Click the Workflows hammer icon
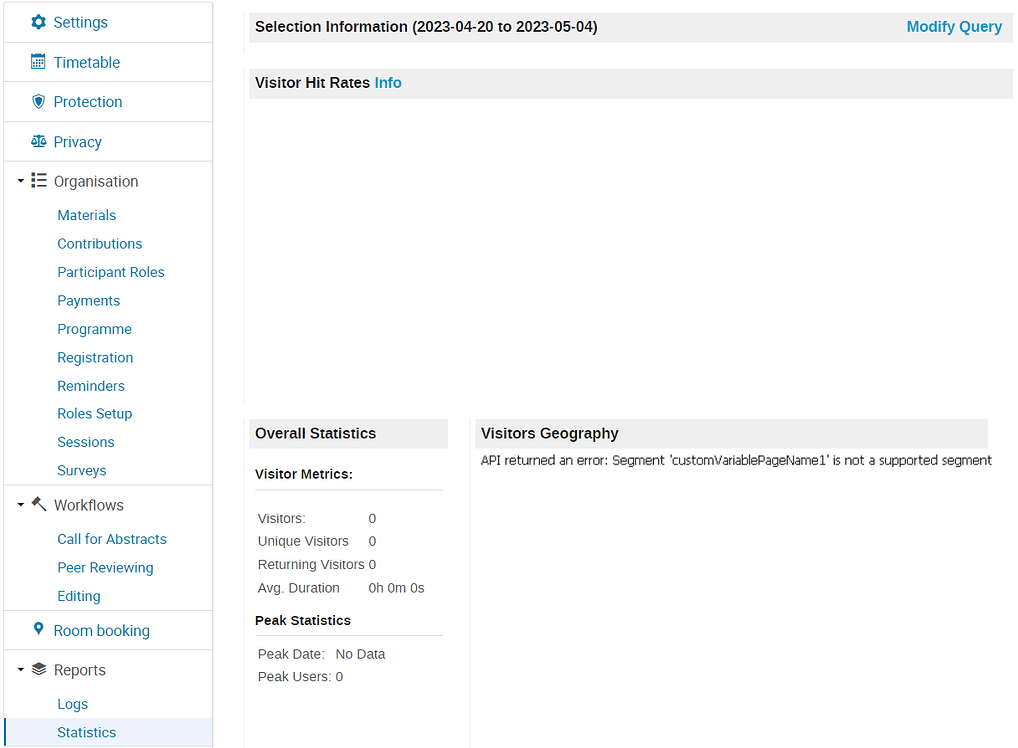Screen dimensions: 1018x748 39,504
